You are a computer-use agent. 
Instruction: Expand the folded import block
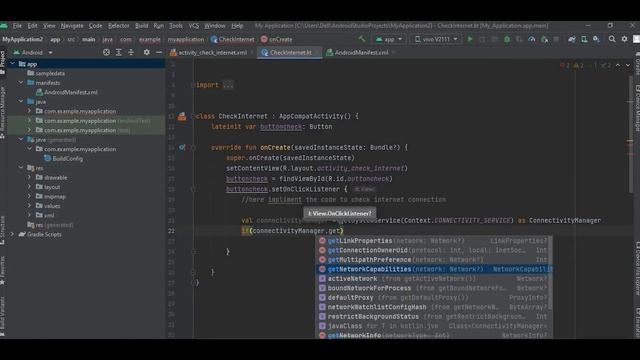(x=228, y=85)
